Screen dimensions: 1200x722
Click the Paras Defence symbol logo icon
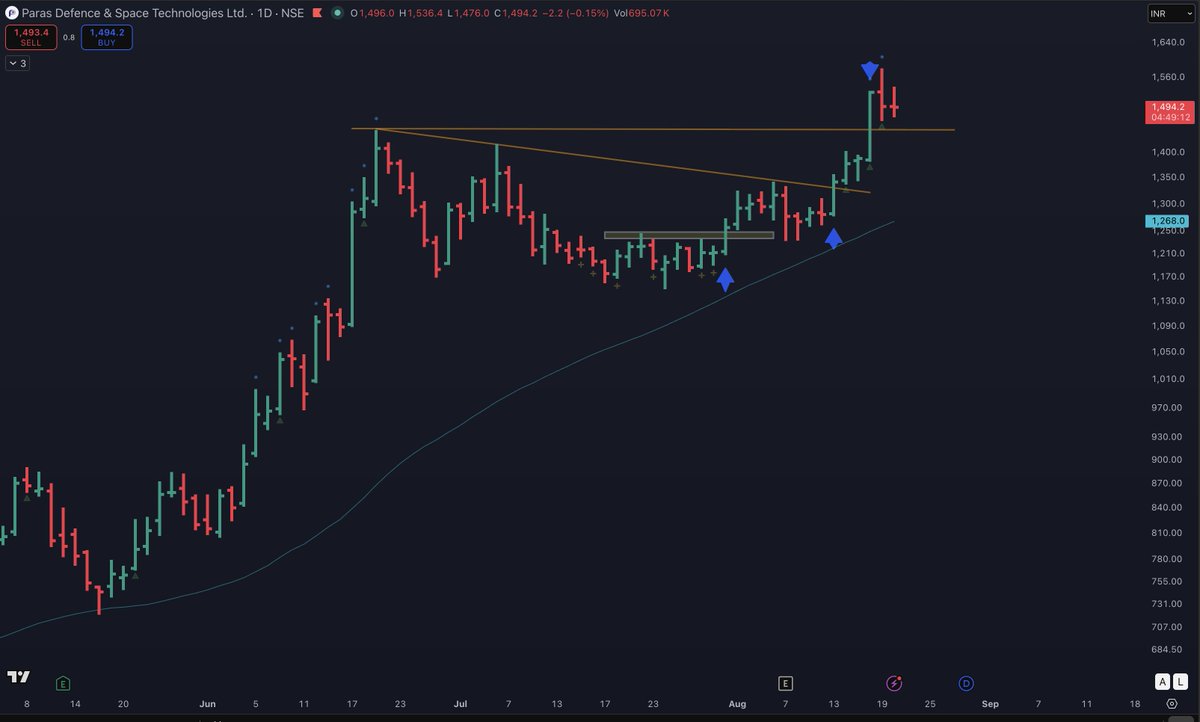[x=11, y=13]
